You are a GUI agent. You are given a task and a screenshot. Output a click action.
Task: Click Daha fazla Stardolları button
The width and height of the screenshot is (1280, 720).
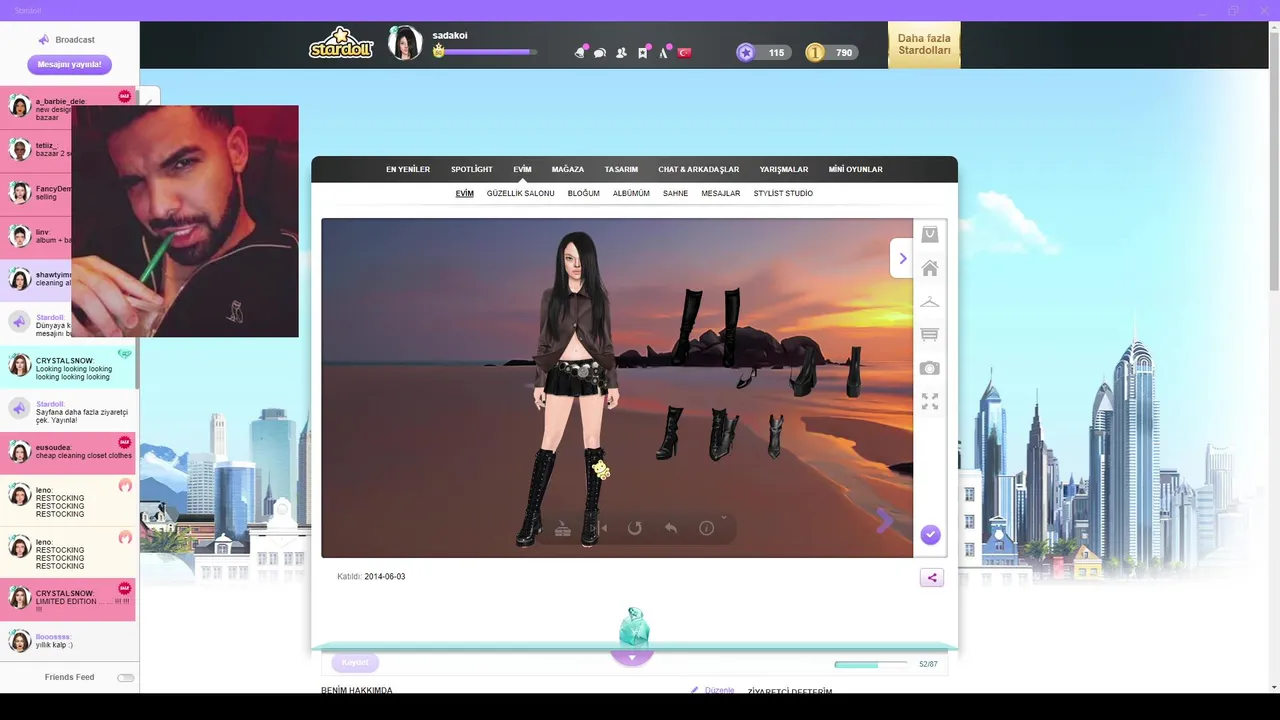(924, 44)
